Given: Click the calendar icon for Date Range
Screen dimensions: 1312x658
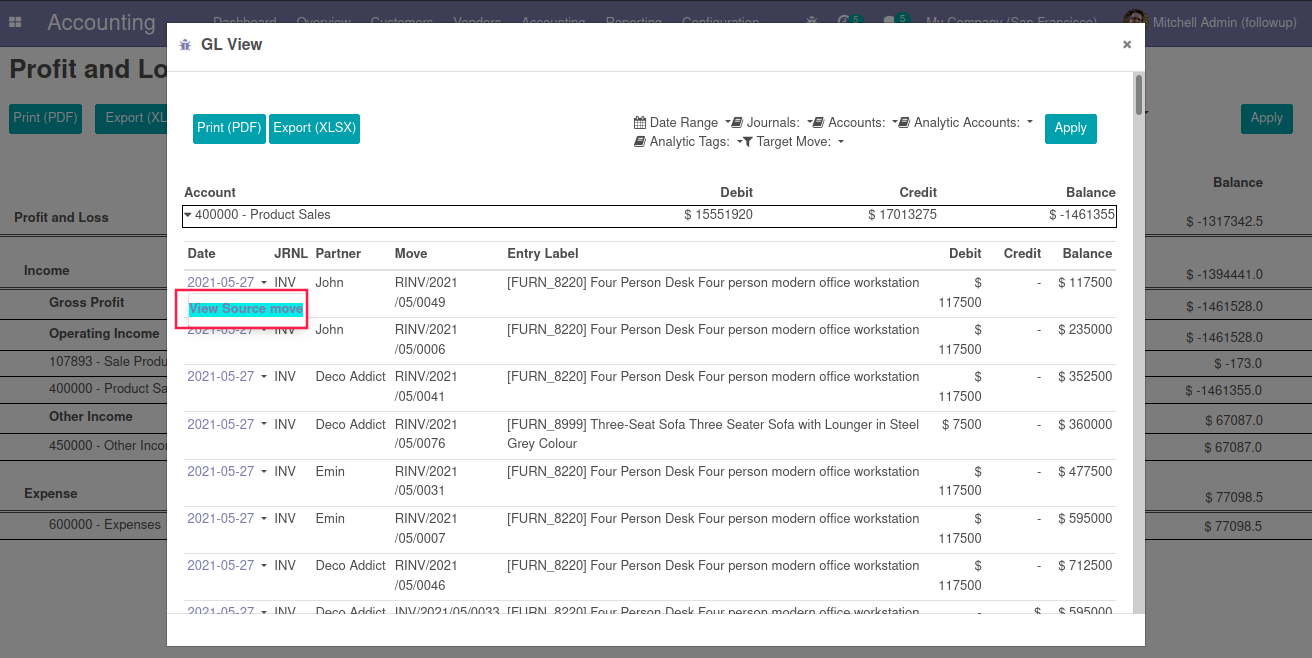Looking at the screenshot, I should coord(640,123).
